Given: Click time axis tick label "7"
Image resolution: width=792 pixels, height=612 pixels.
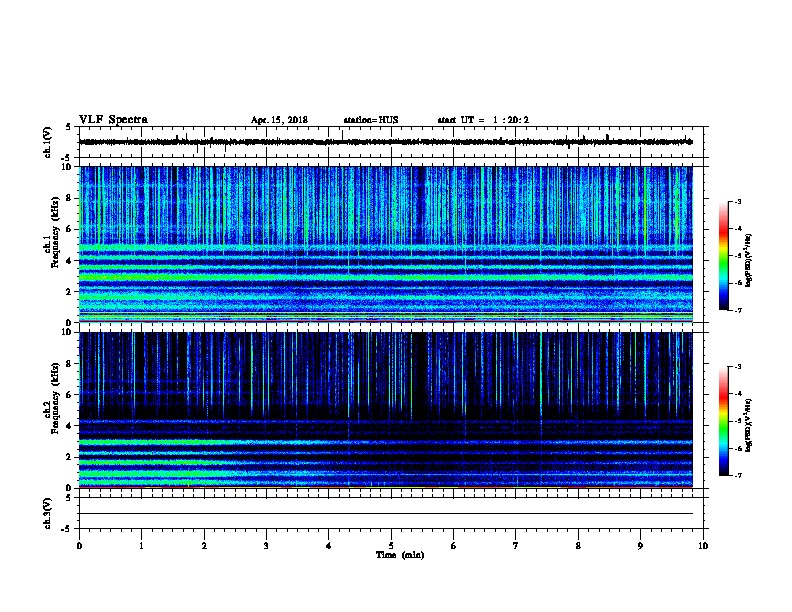Looking at the screenshot, I should (516, 546).
